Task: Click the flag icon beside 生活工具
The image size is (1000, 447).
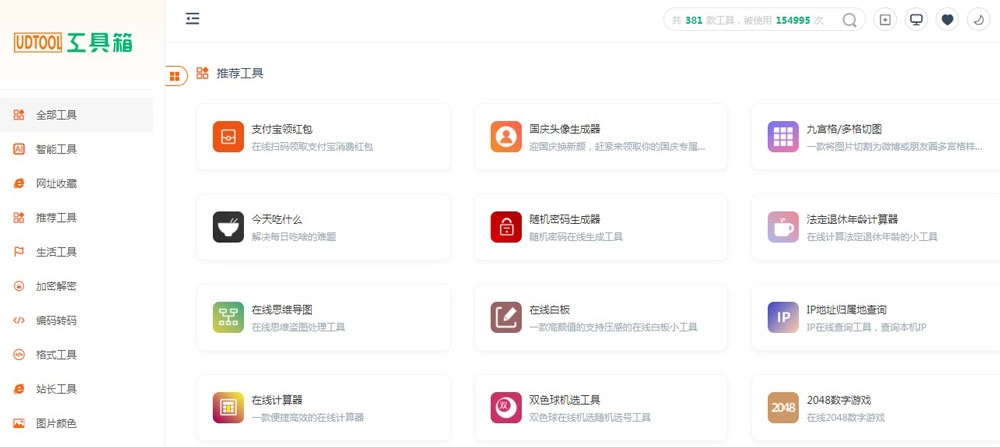Action: click(x=18, y=252)
